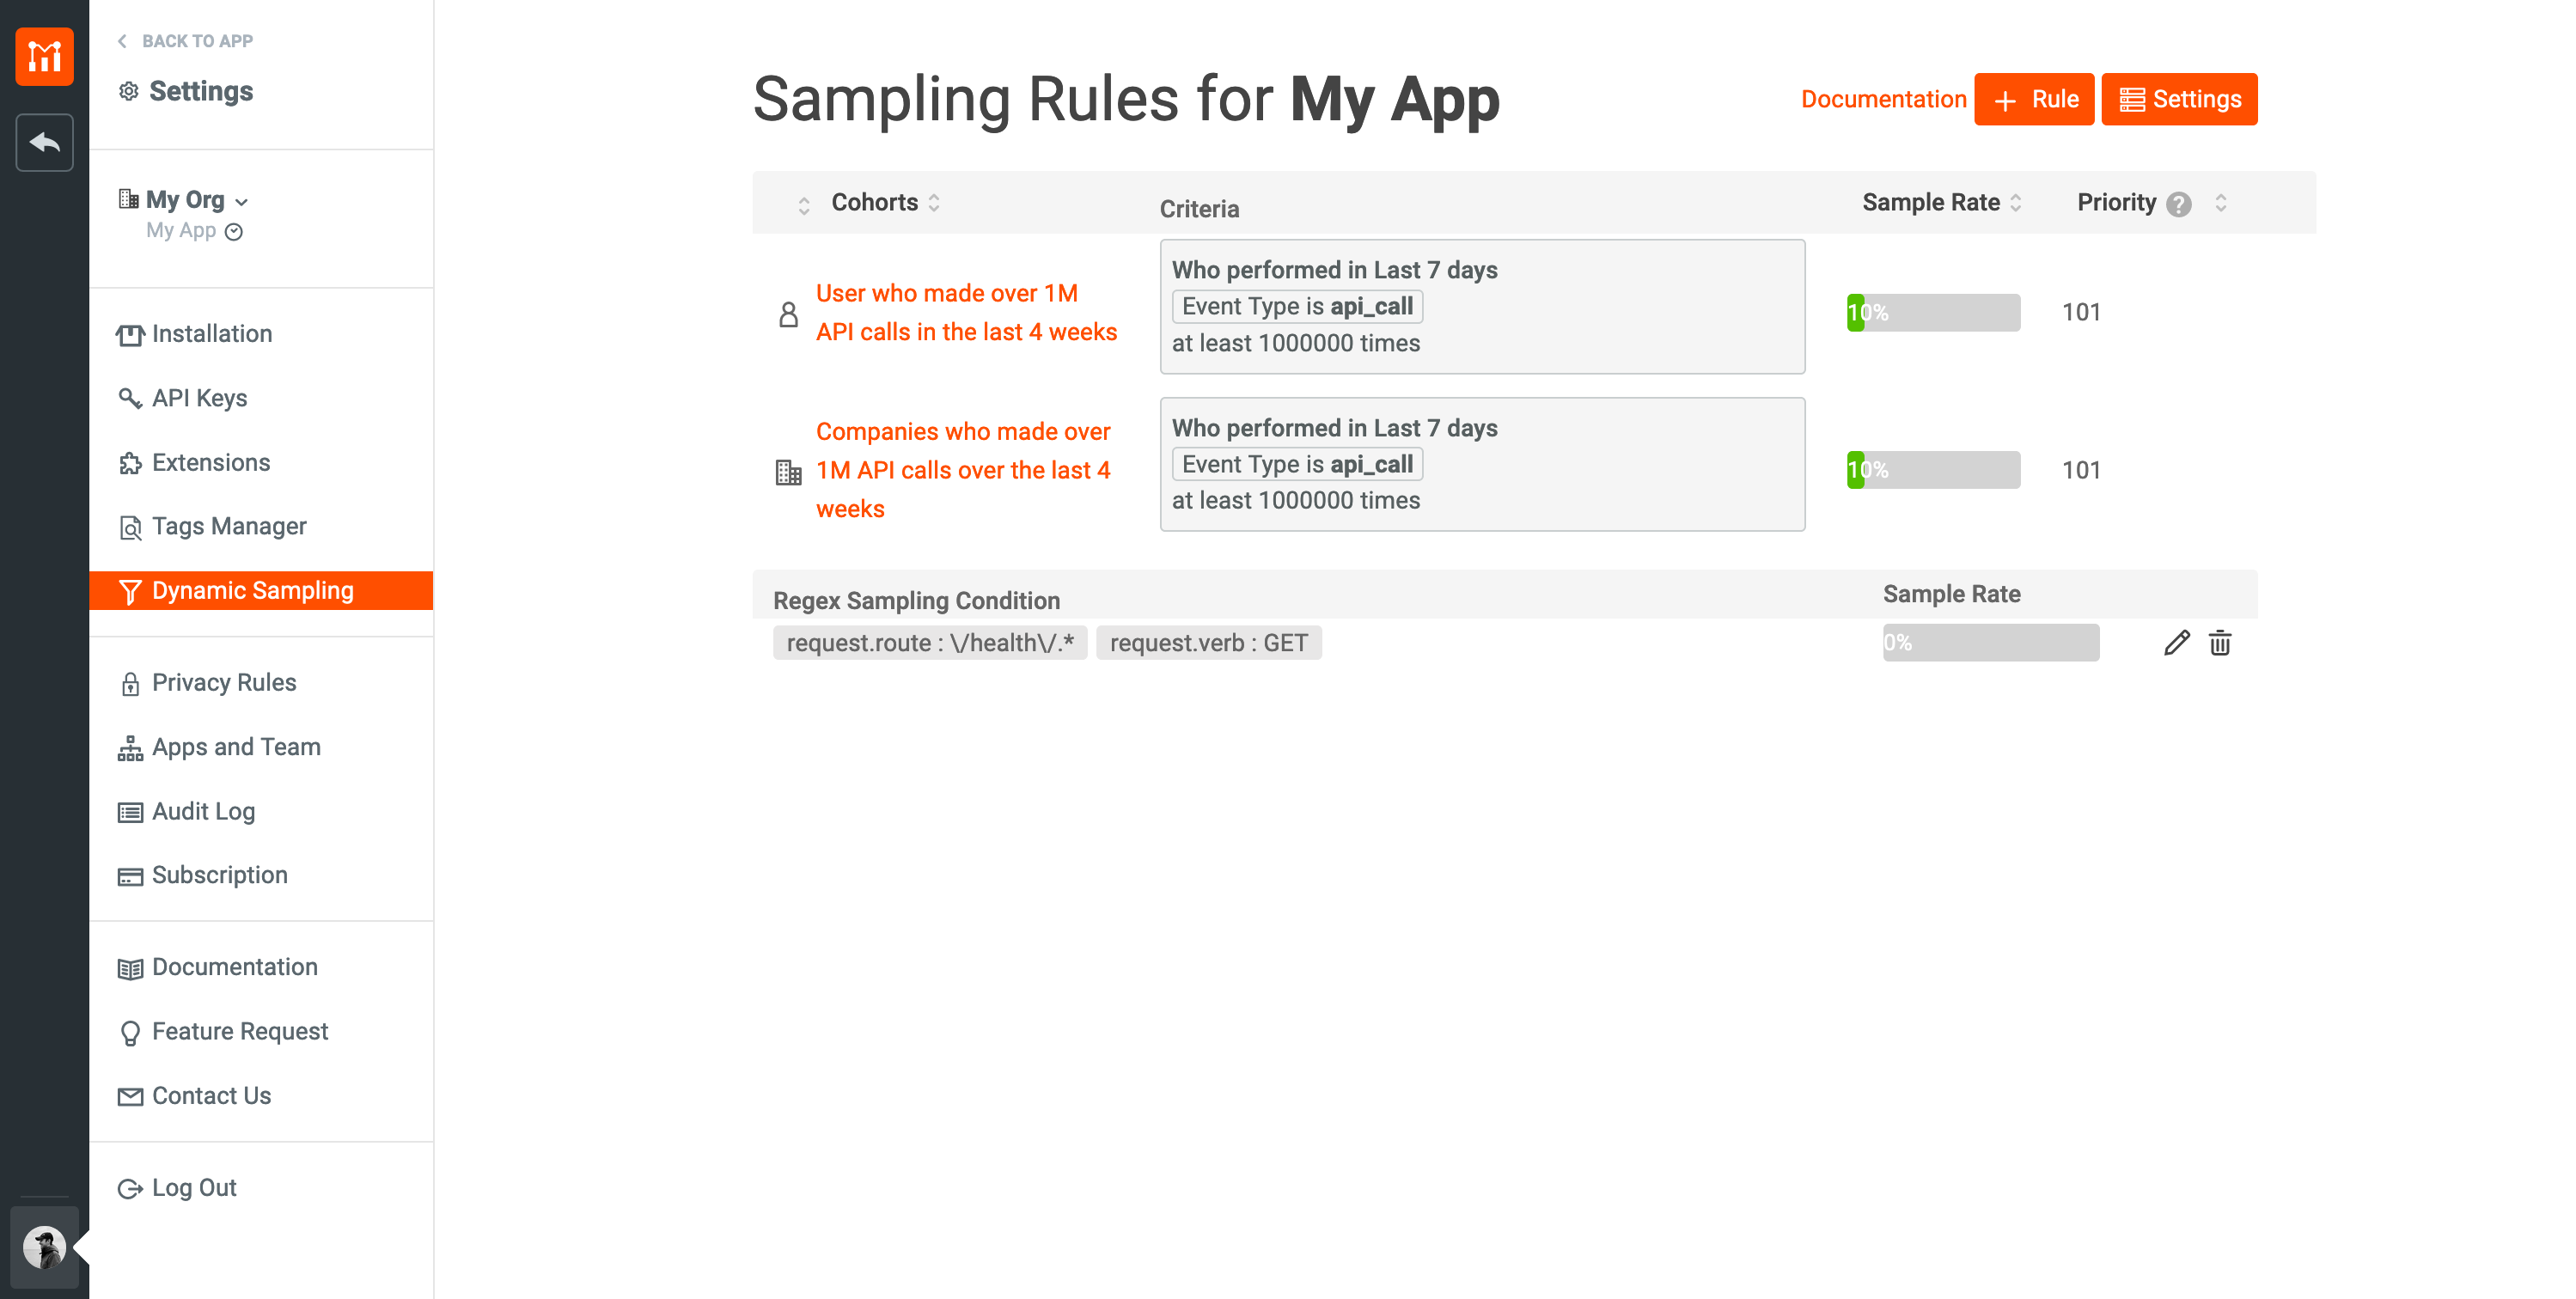Sort by the Priority column
The image size is (2576, 1299).
click(2221, 203)
